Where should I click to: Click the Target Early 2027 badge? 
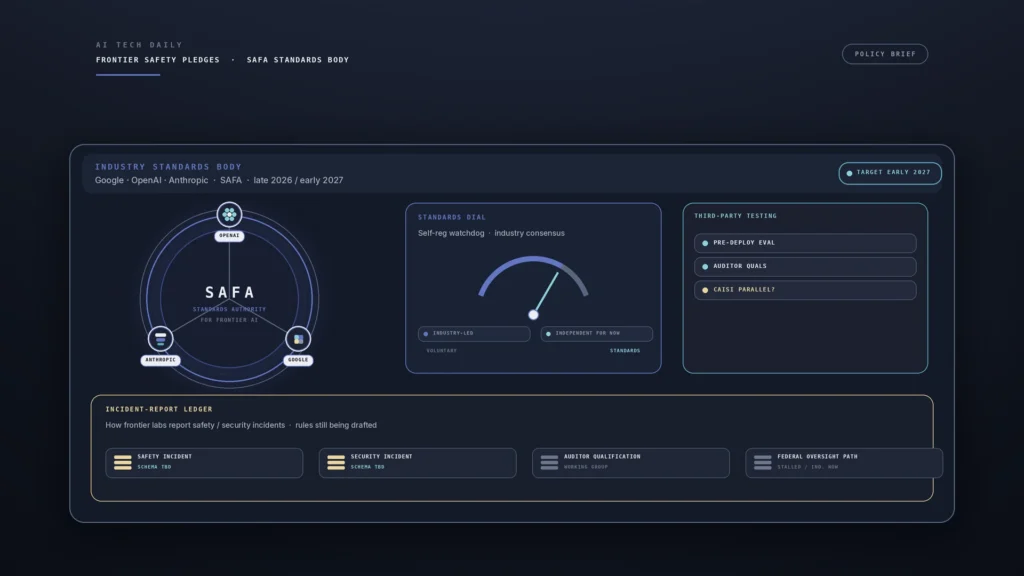pos(889,173)
